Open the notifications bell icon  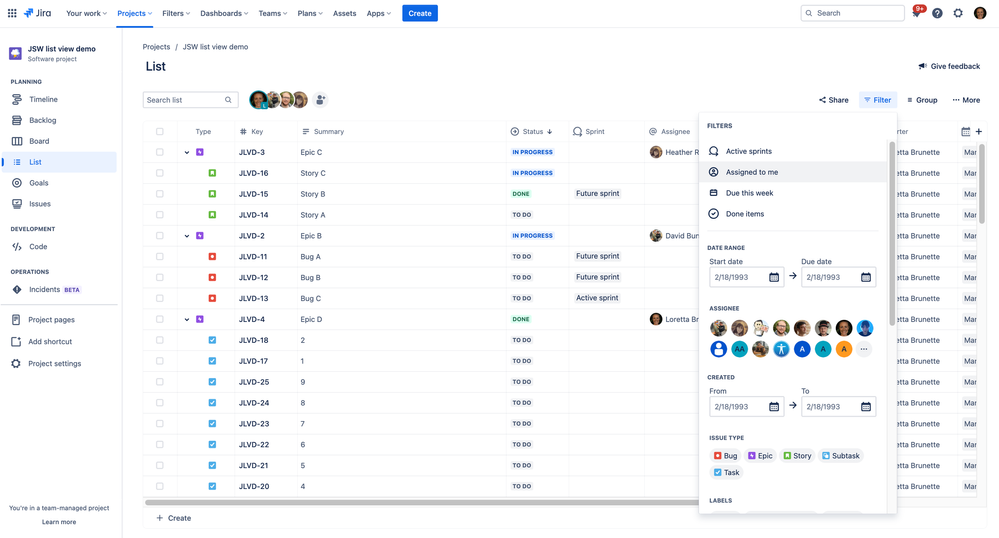(x=916, y=13)
